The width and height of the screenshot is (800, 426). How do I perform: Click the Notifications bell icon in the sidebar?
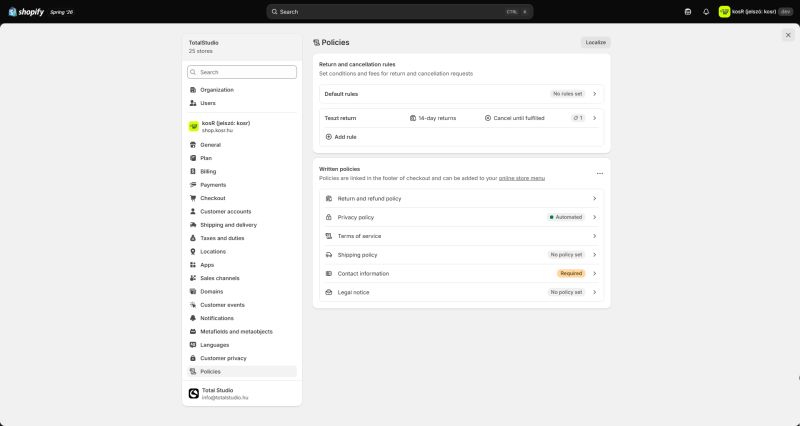pos(193,318)
